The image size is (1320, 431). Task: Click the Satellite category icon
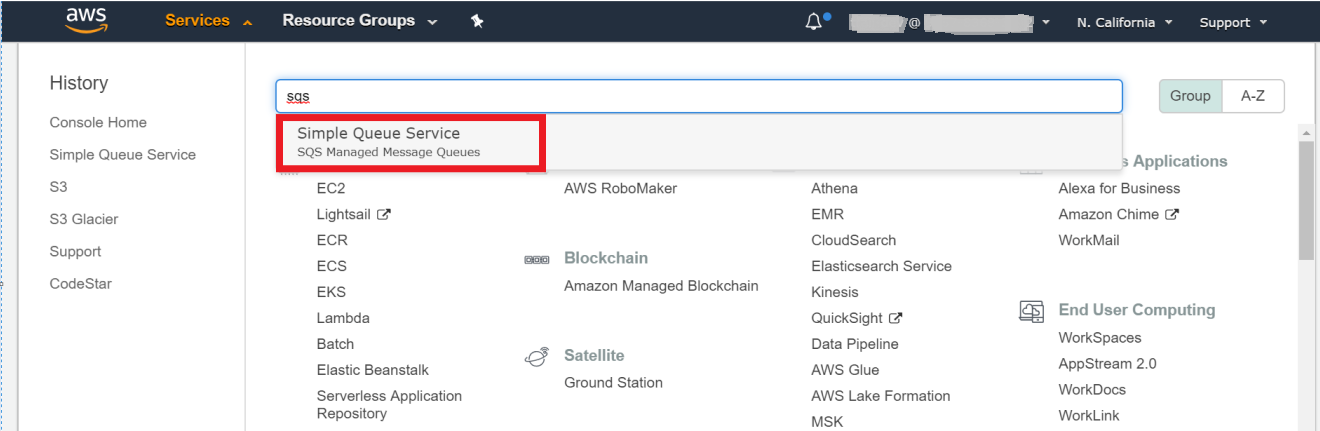click(537, 357)
